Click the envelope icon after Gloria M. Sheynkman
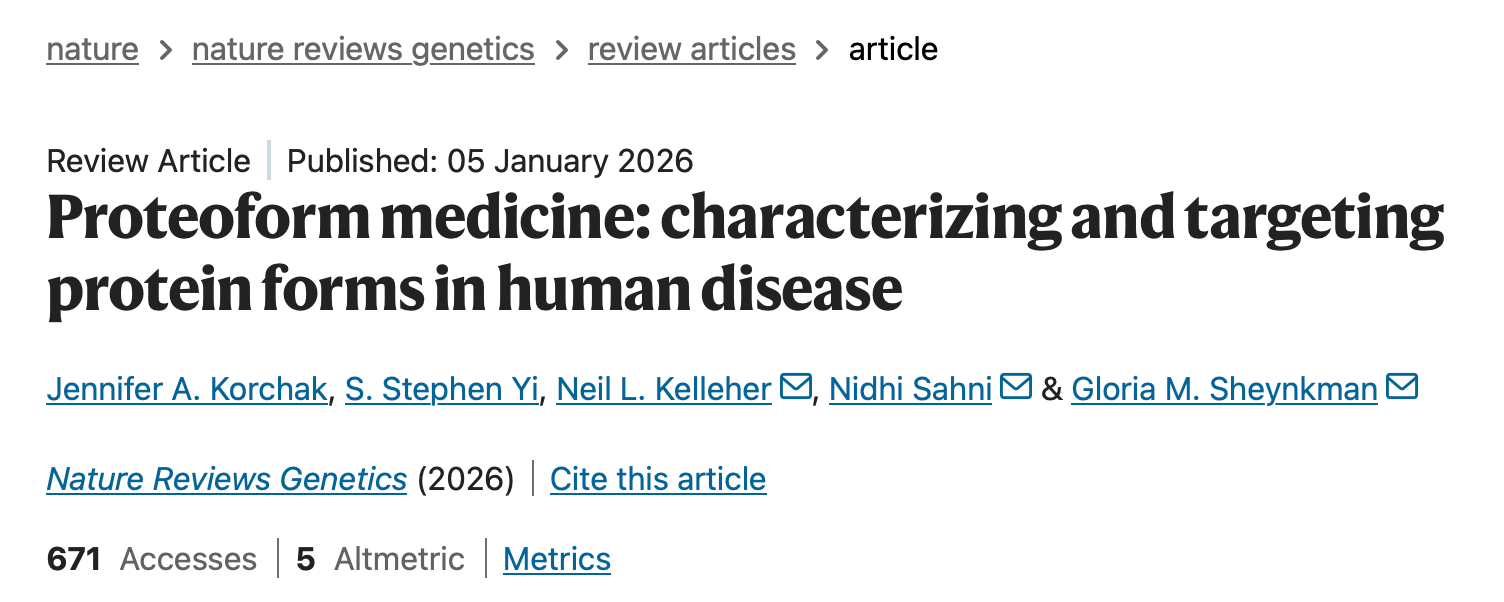 (1402, 387)
